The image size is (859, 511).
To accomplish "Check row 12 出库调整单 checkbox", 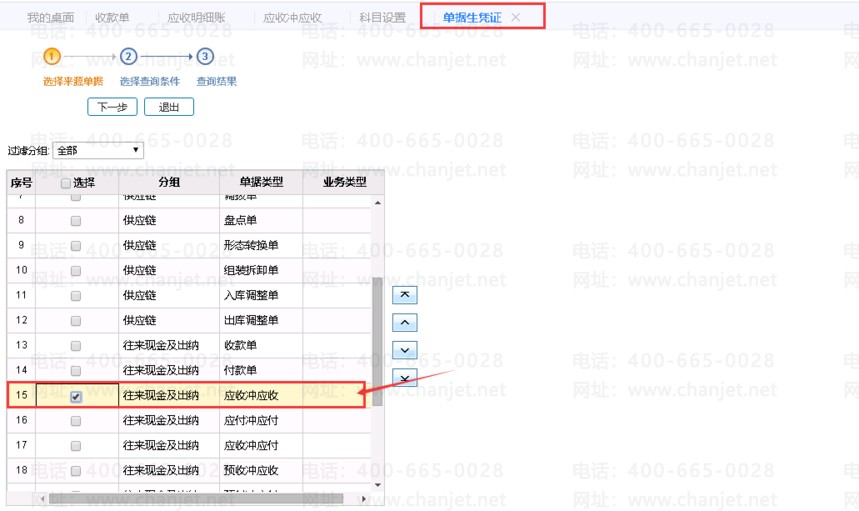I will 76,320.
